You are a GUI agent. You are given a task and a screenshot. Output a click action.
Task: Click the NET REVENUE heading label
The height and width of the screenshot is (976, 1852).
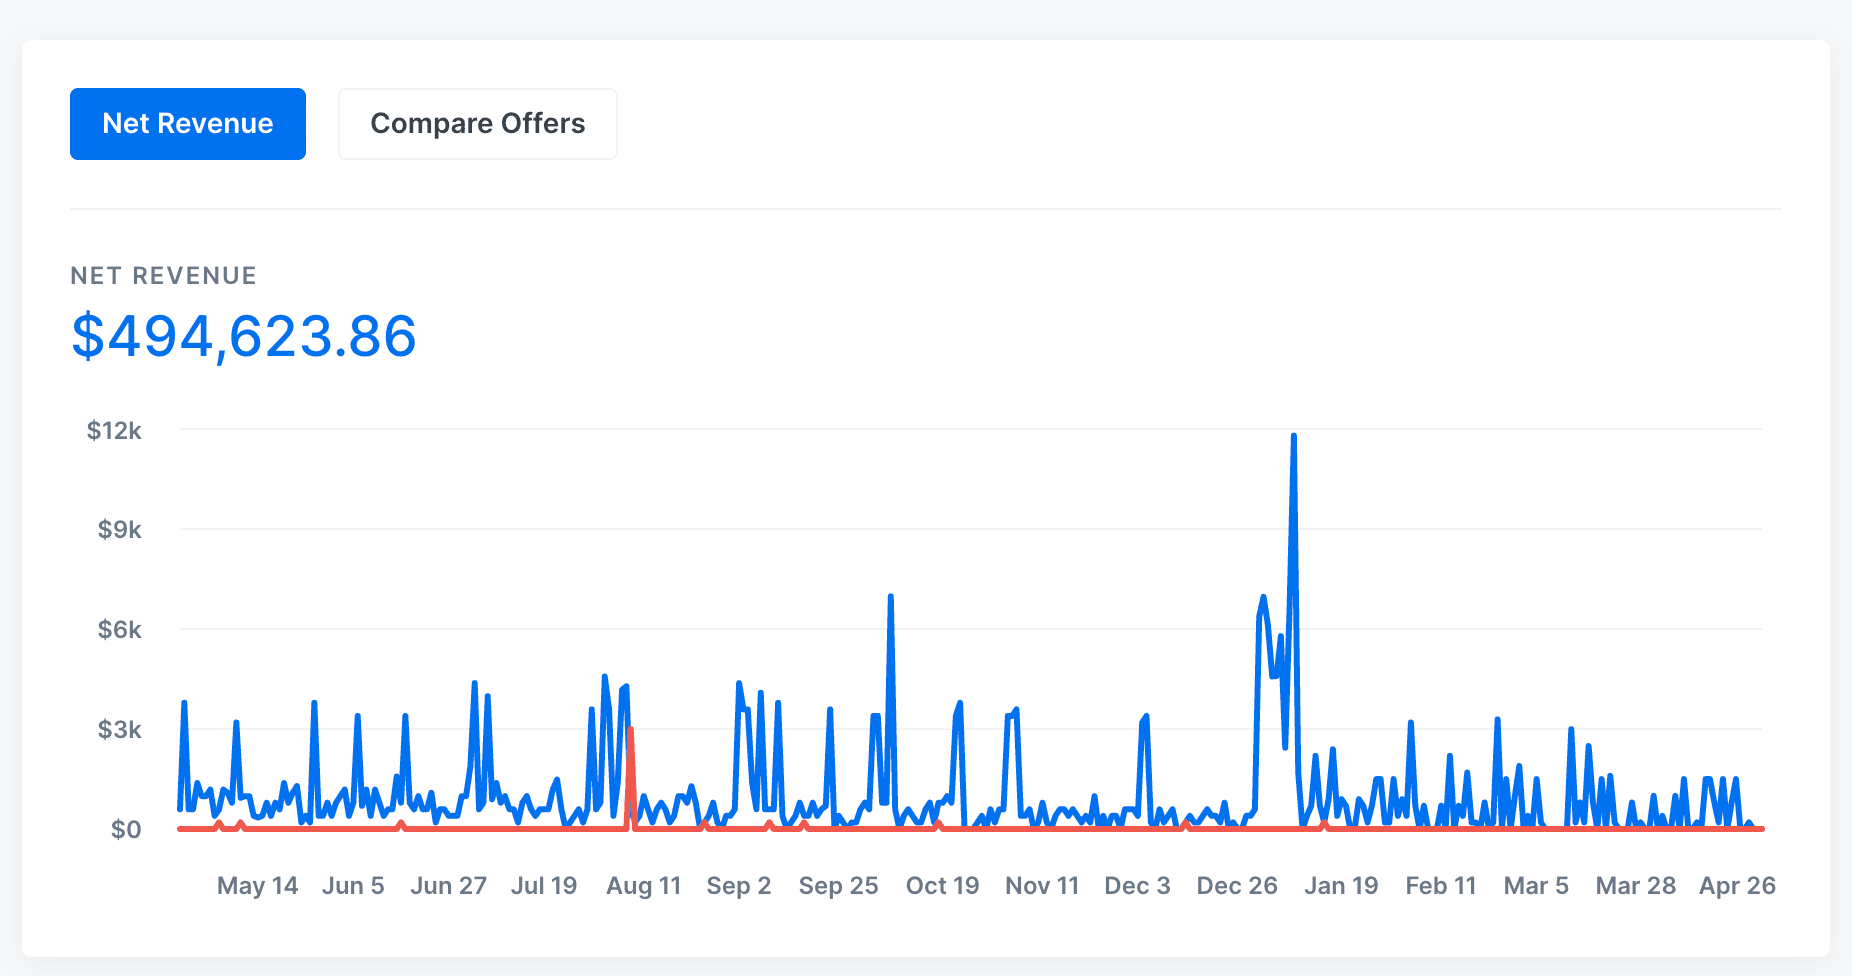[163, 276]
